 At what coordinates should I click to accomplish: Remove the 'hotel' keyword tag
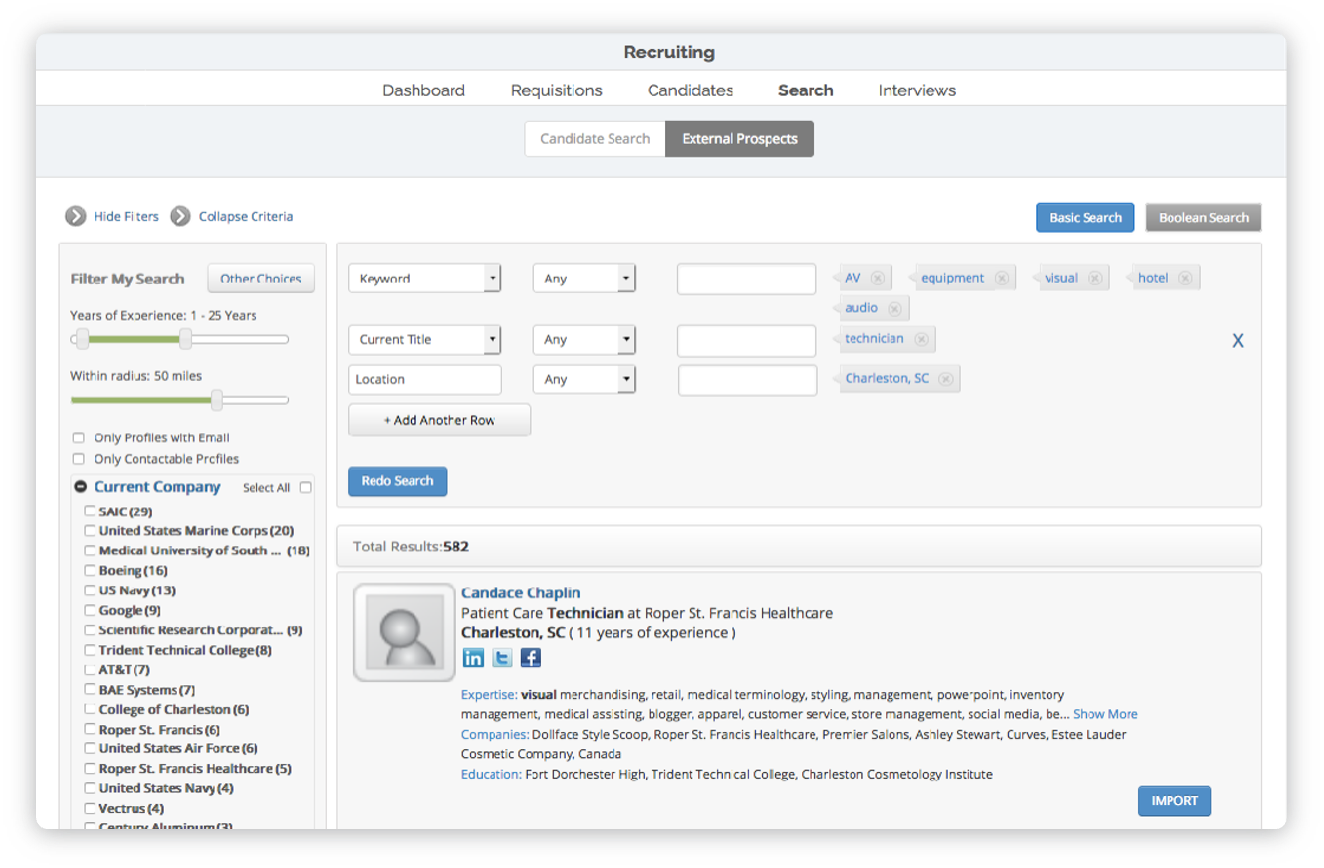coord(1186,277)
